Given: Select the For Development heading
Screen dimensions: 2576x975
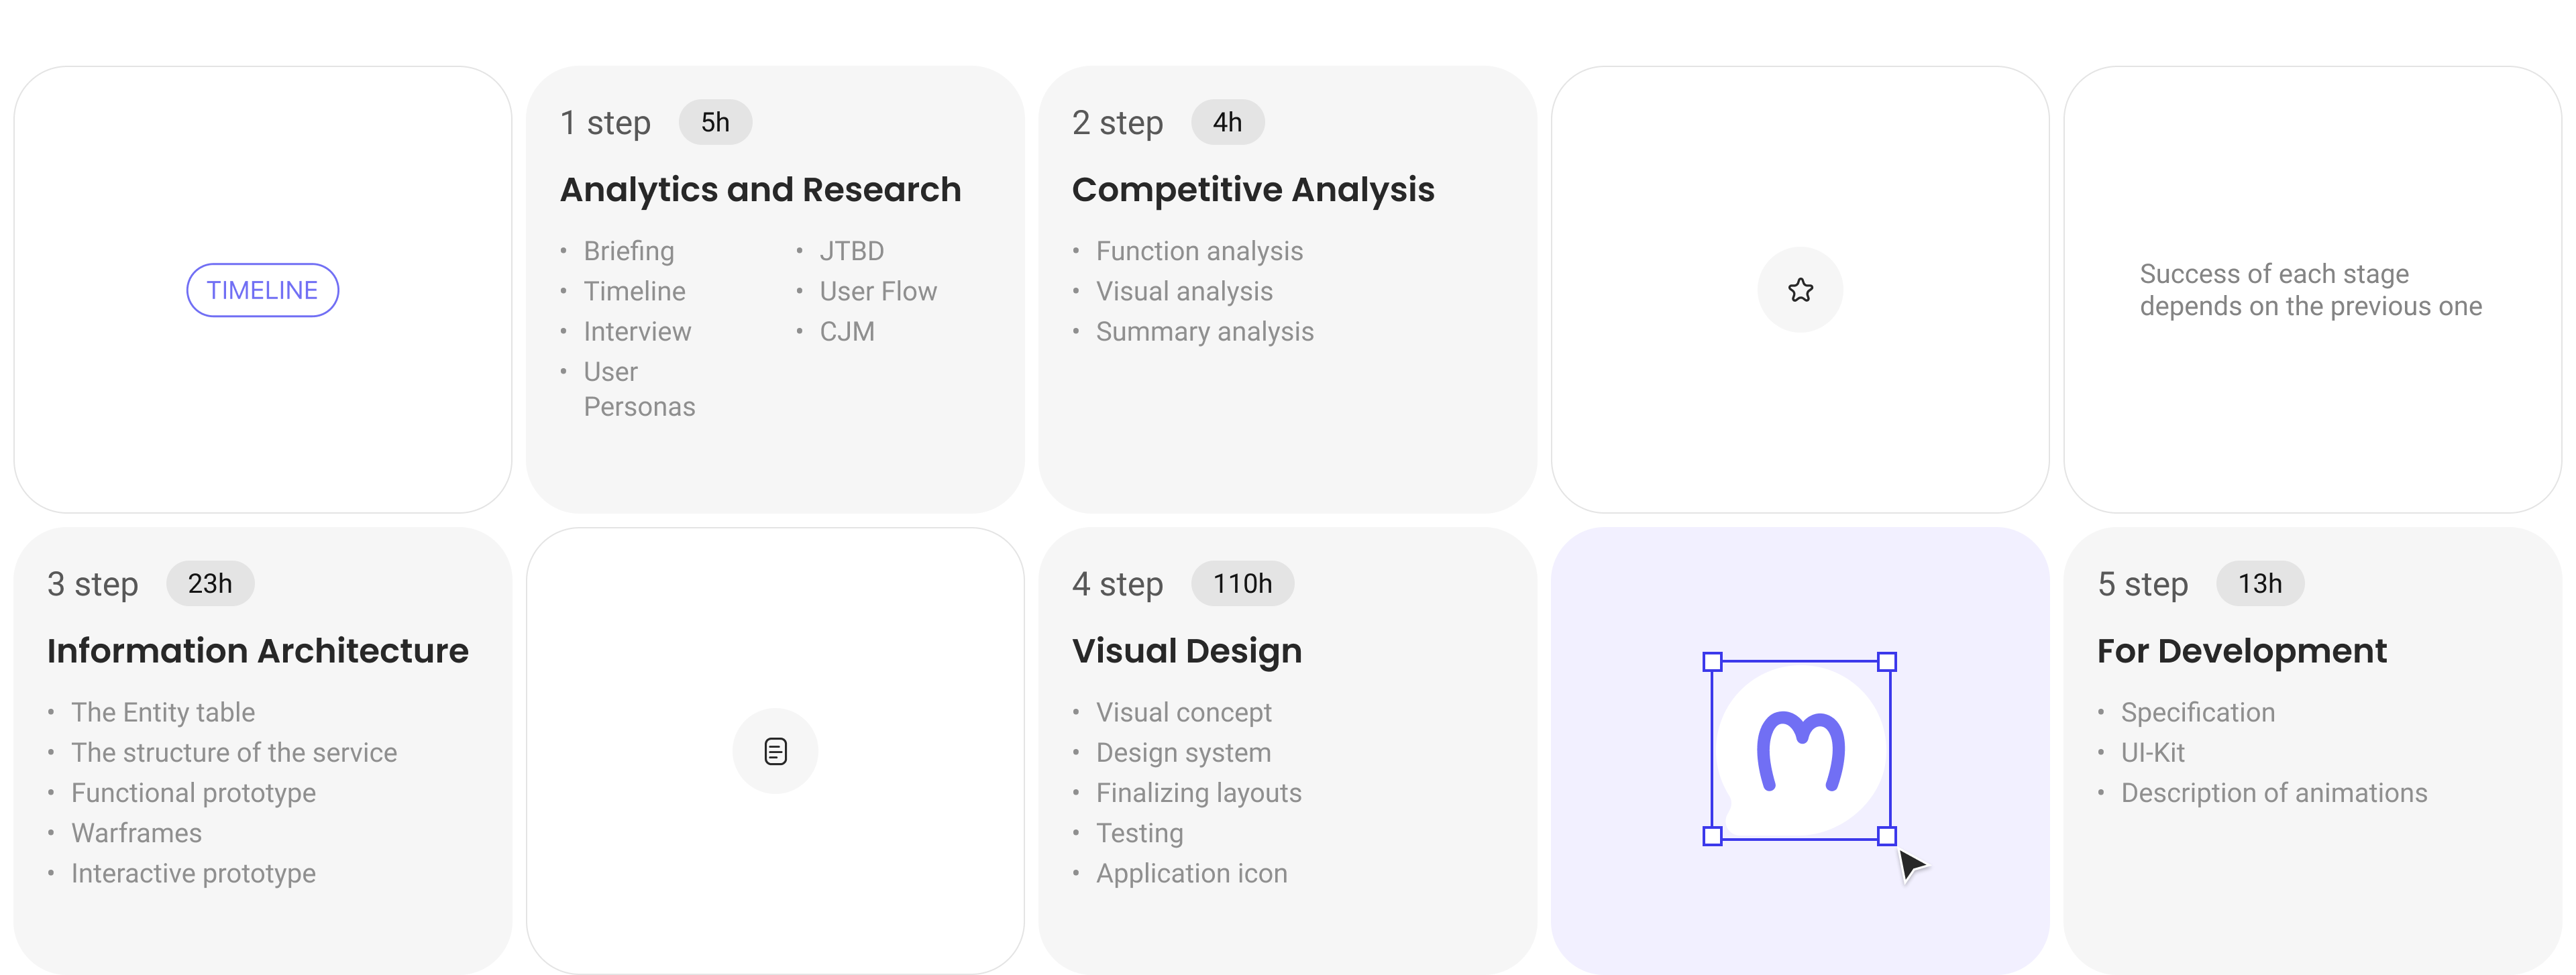Looking at the screenshot, I should (x=2242, y=651).
